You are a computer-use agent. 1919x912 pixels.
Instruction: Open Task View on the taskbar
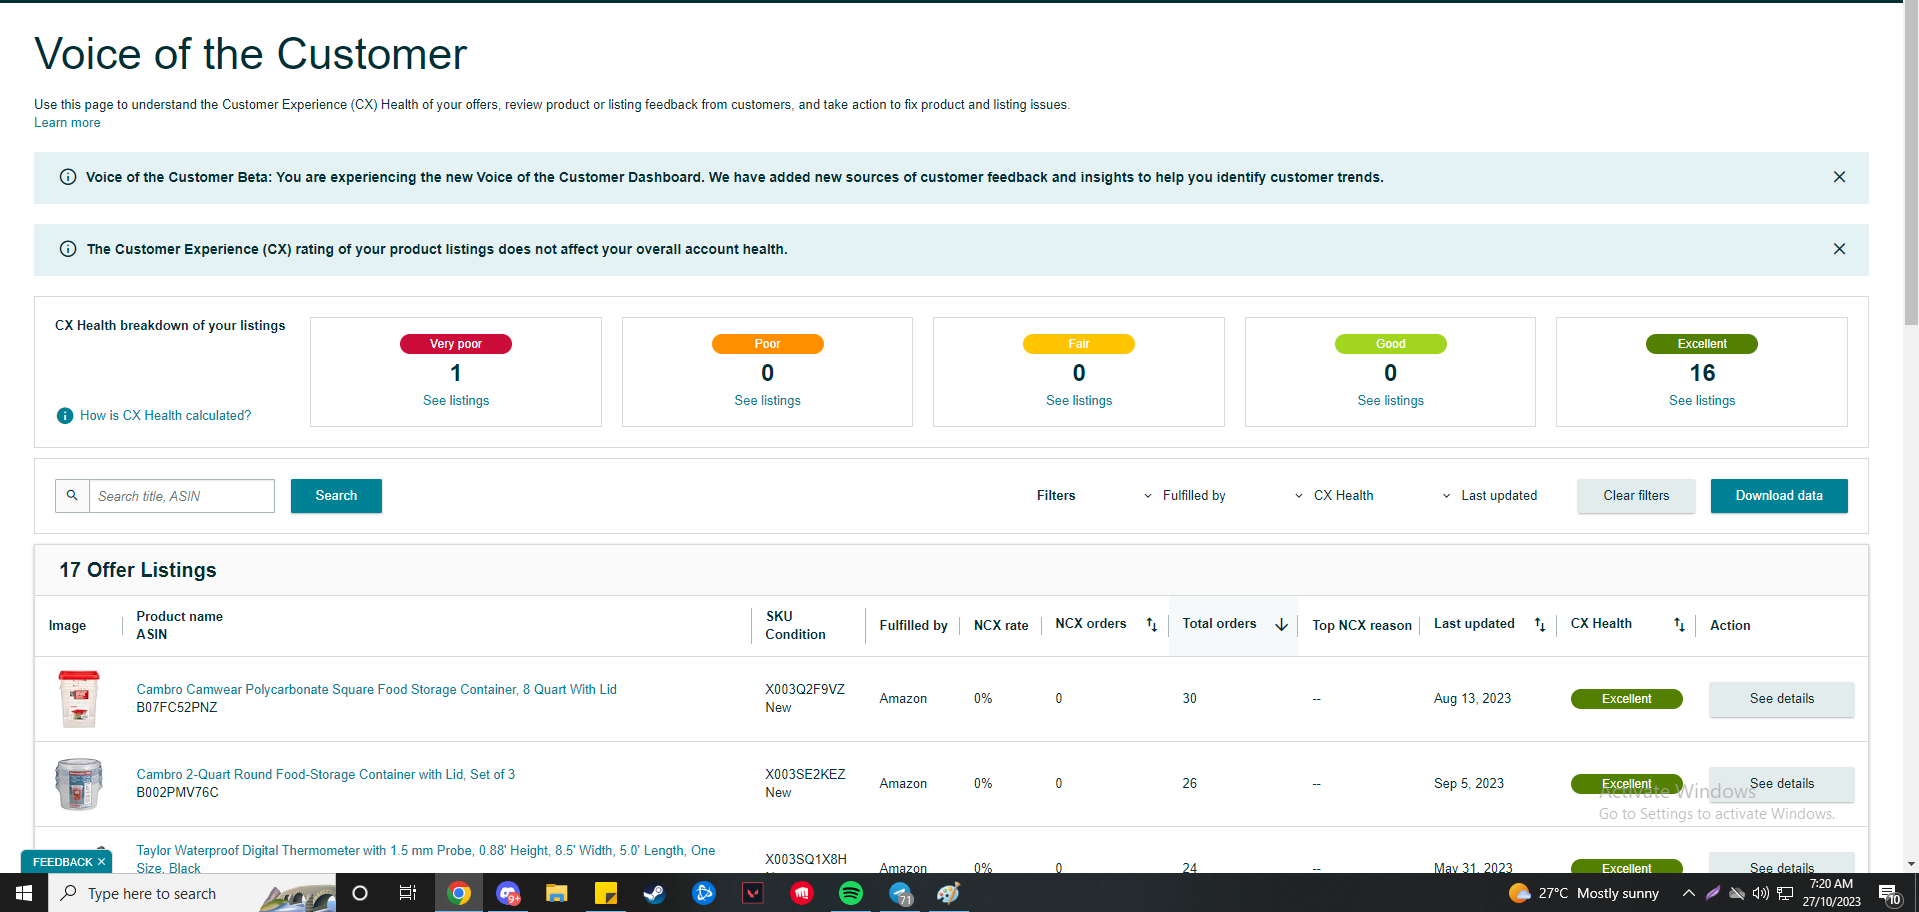[408, 893]
